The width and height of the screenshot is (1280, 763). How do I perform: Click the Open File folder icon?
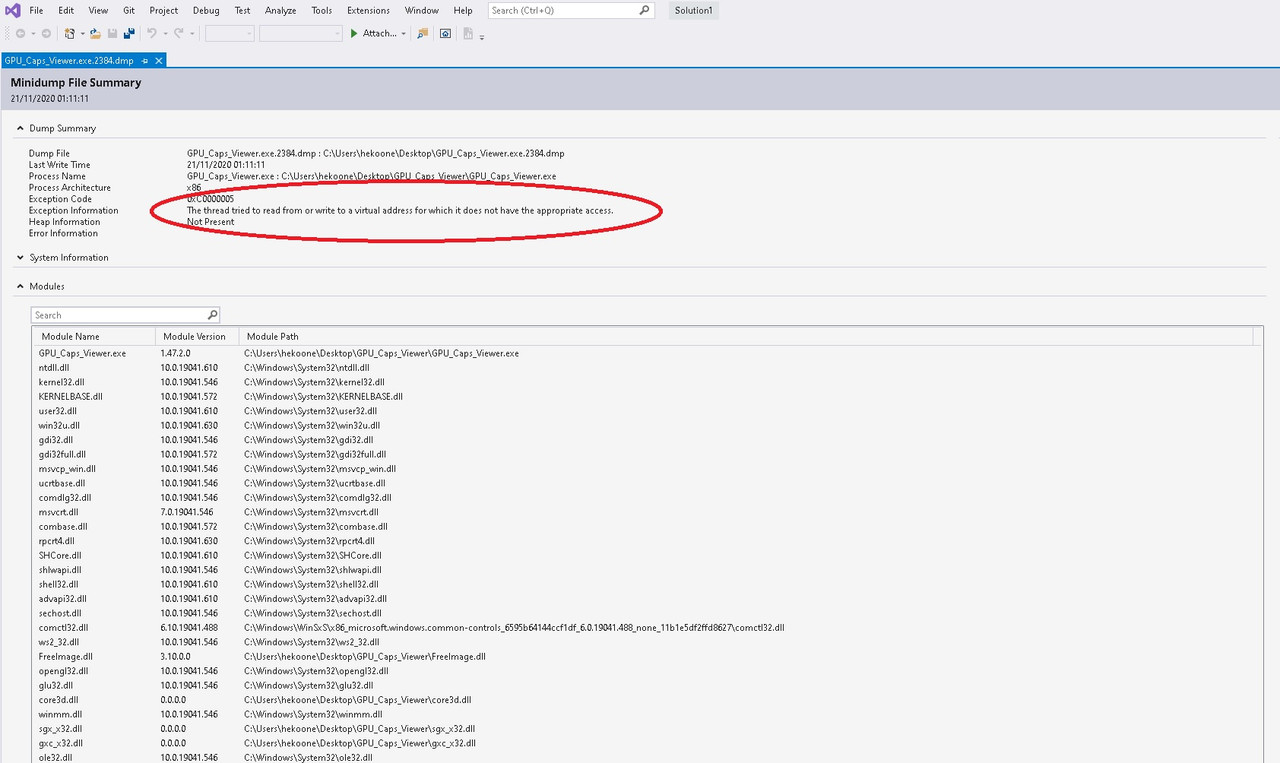coord(95,33)
